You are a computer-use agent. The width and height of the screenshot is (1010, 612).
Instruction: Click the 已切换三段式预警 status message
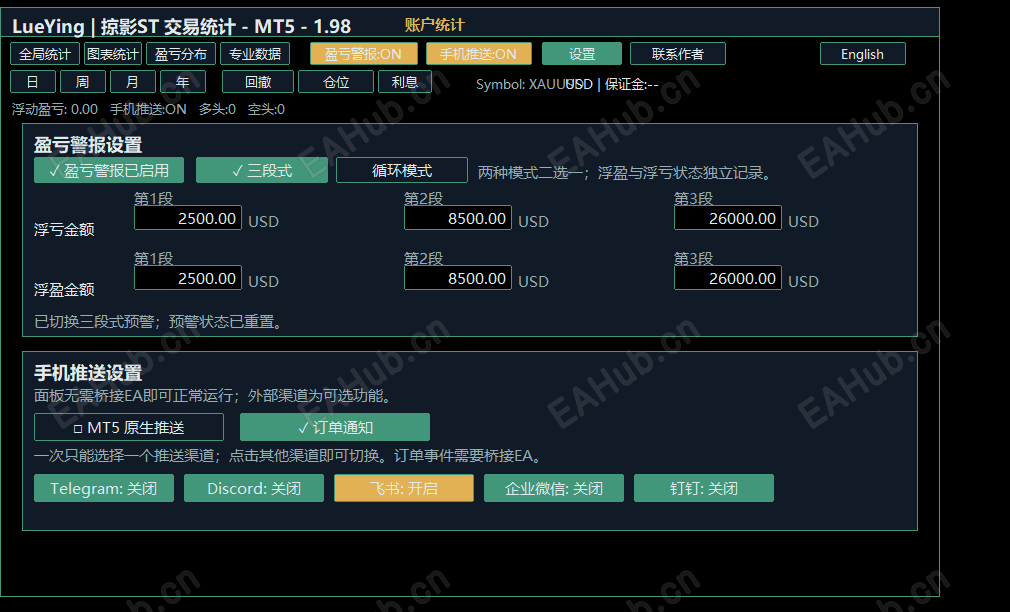(x=159, y=321)
